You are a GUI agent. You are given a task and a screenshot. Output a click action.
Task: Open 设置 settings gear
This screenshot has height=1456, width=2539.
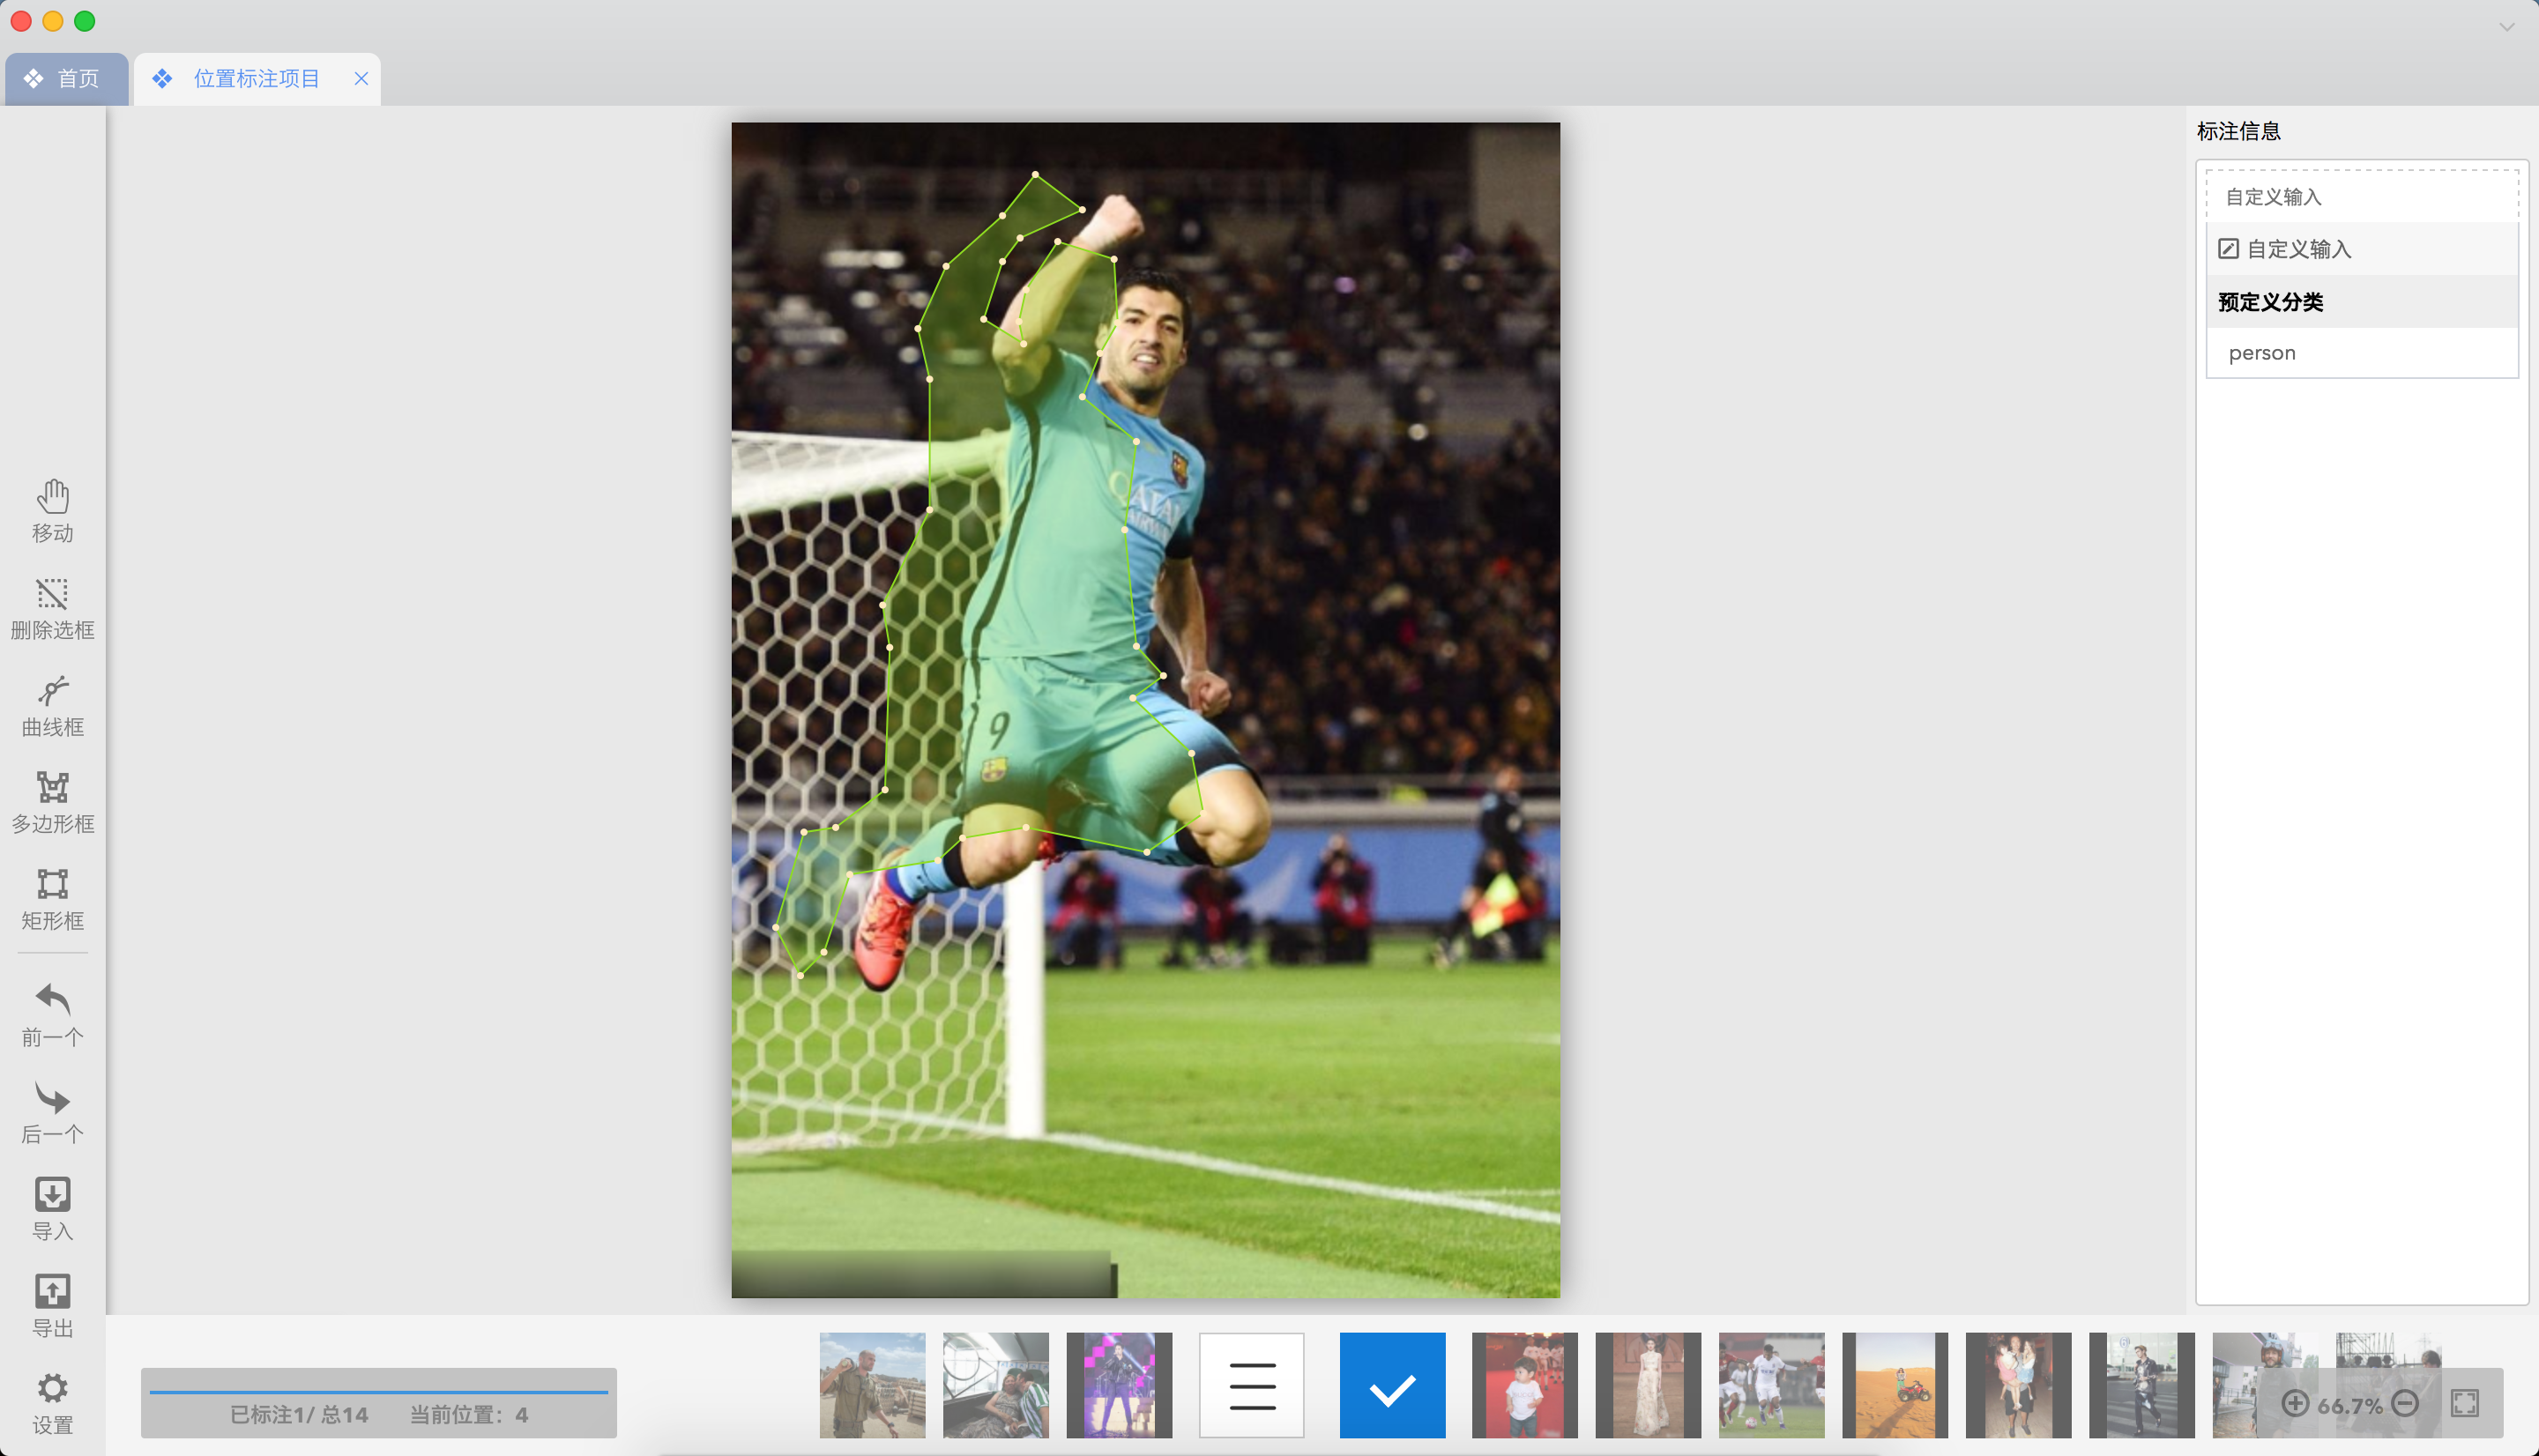pos(52,1402)
